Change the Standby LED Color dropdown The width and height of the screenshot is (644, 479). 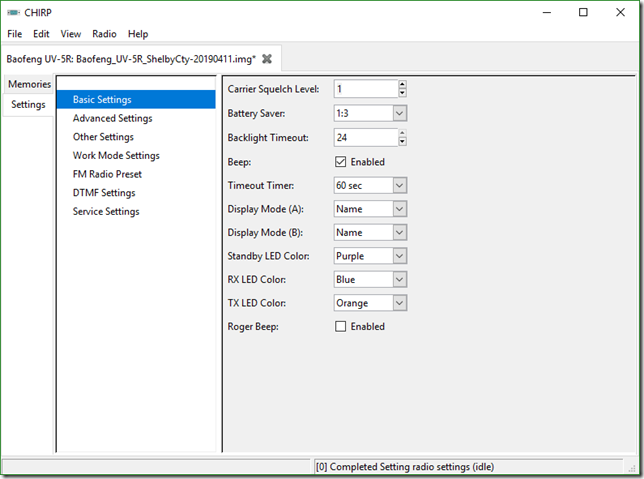(x=399, y=256)
